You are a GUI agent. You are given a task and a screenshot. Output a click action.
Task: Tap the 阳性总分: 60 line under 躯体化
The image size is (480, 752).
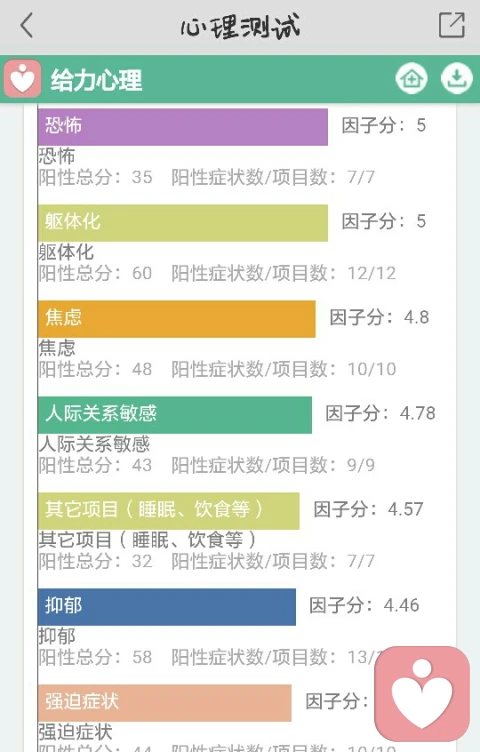(x=95, y=273)
